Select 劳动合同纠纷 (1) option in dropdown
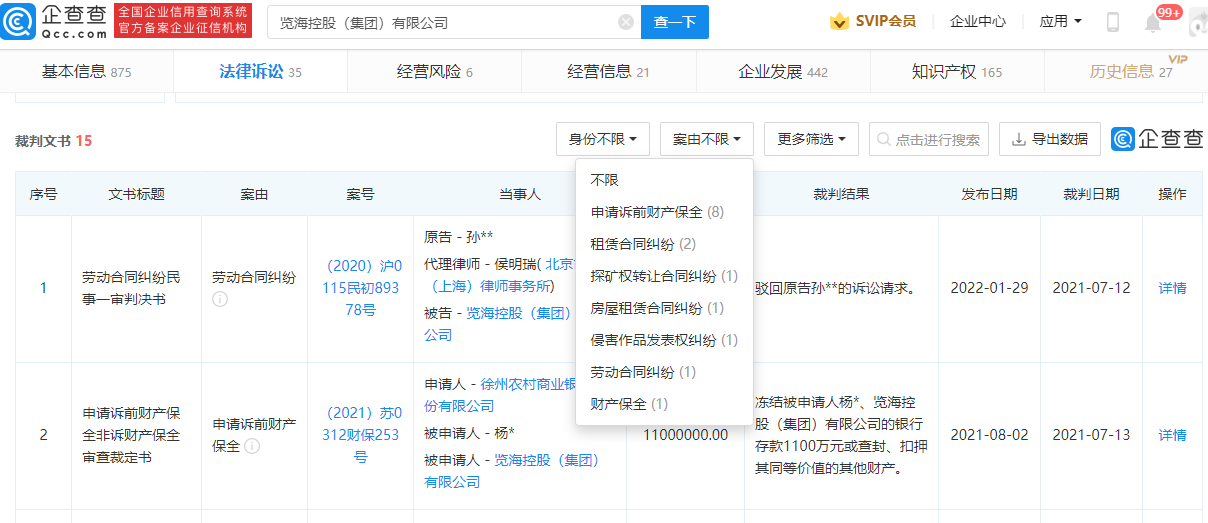This screenshot has height=523, width=1208. [664, 372]
